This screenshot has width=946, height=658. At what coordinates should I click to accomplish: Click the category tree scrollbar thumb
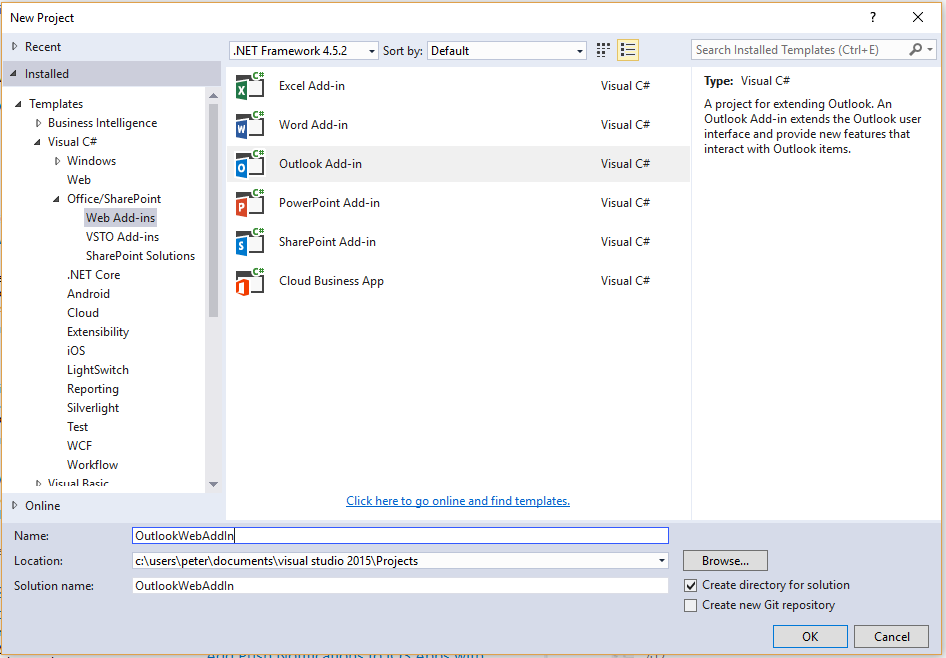[x=213, y=210]
